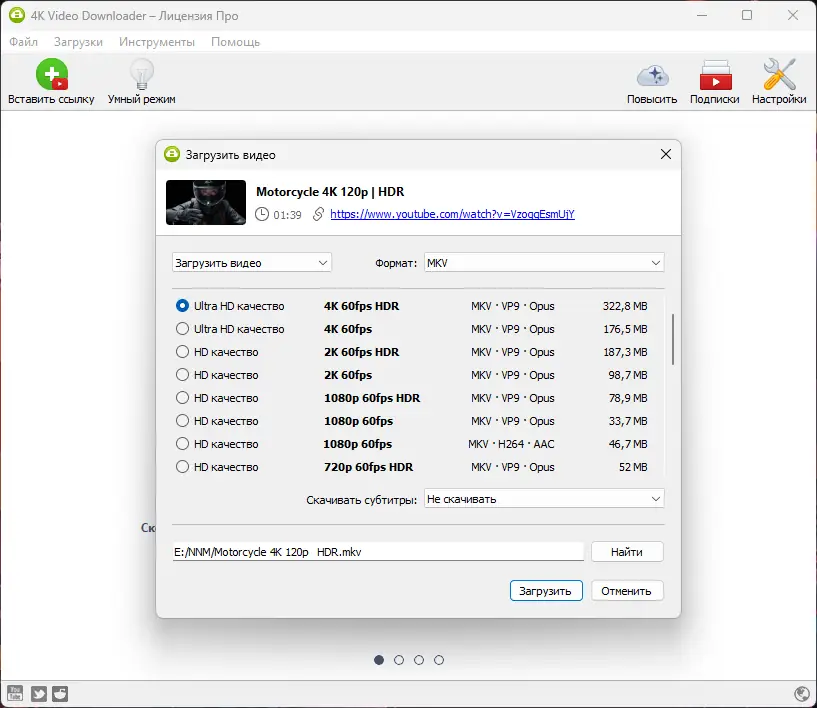Select the third page indicator dot
The image size is (817, 708).
click(419, 660)
